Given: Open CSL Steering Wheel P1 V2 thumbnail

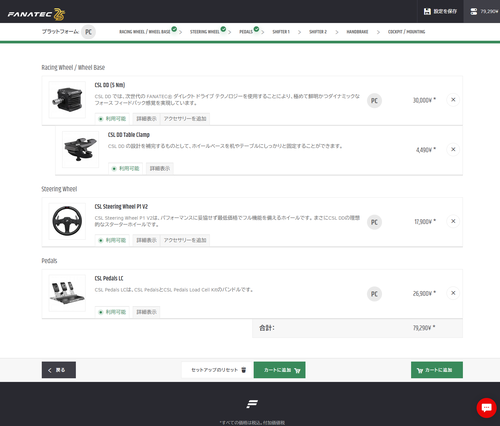Looking at the screenshot, I should 67,221.
